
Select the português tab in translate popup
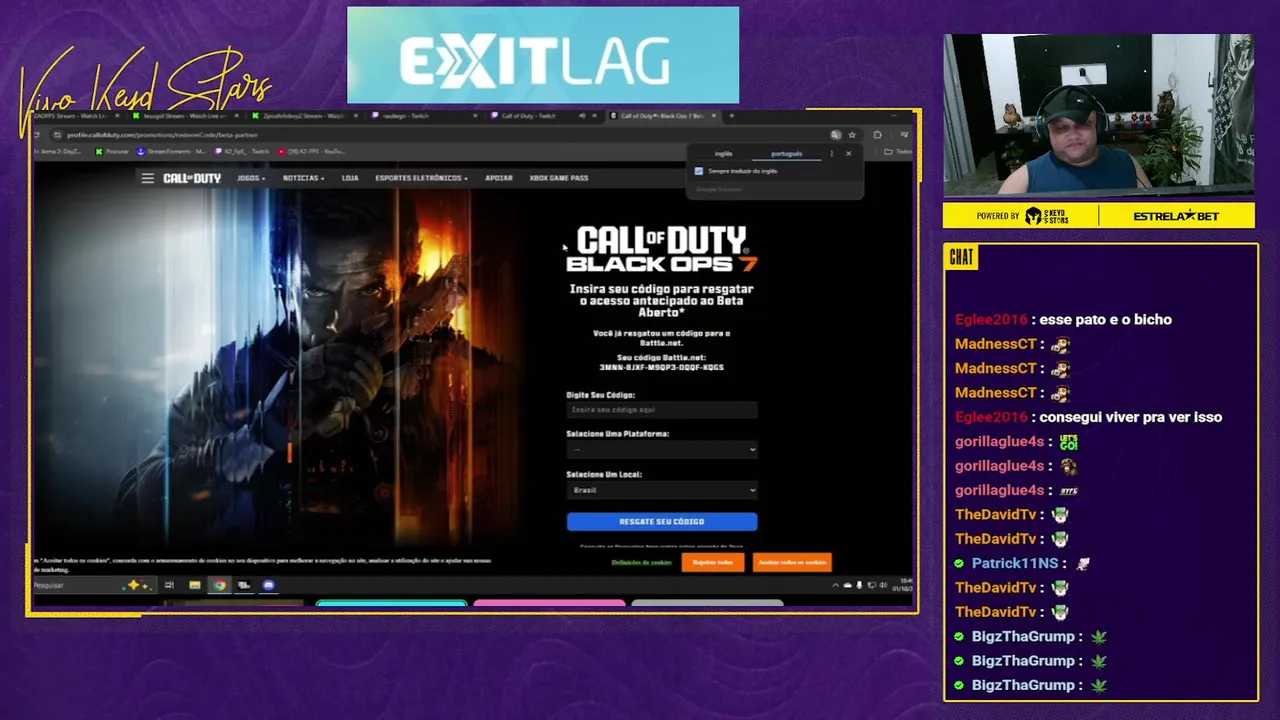[x=786, y=154]
